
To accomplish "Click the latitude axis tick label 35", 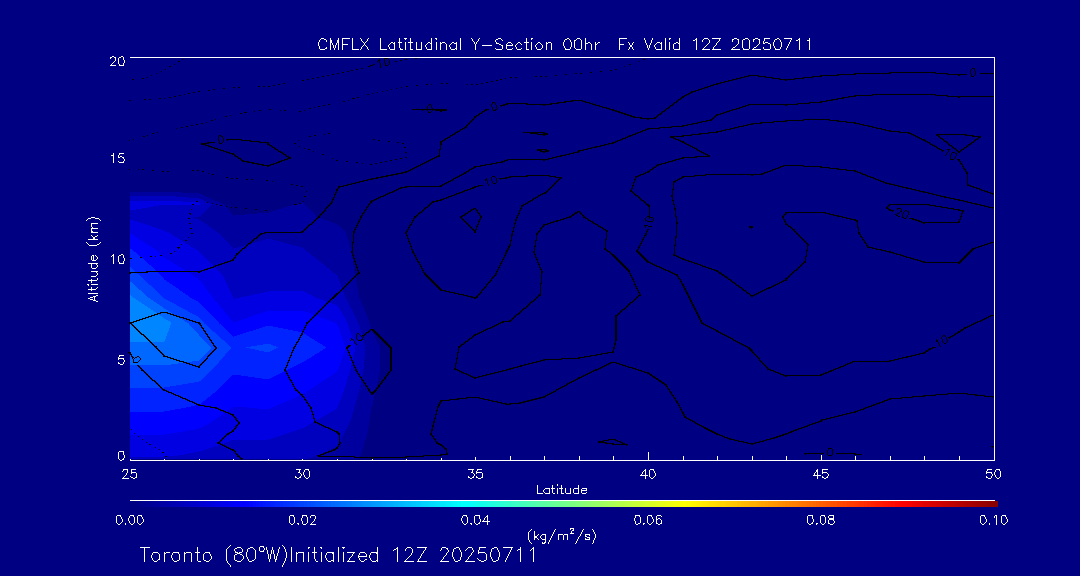I will point(476,474).
